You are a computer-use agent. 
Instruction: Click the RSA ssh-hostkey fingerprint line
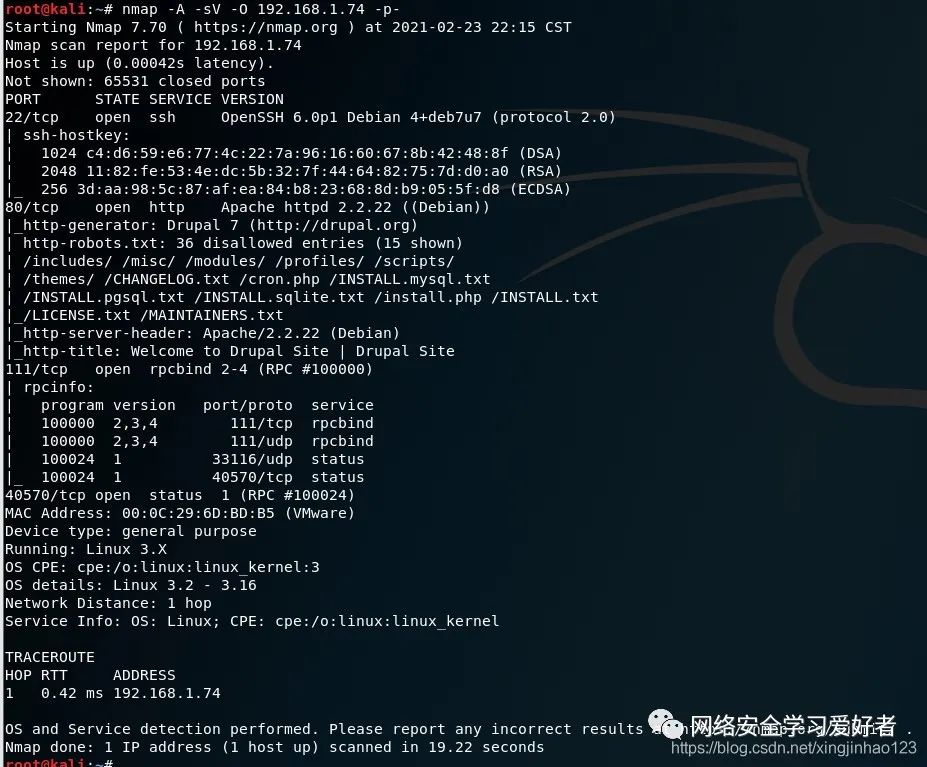pyautogui.click(x=301, y=171)
